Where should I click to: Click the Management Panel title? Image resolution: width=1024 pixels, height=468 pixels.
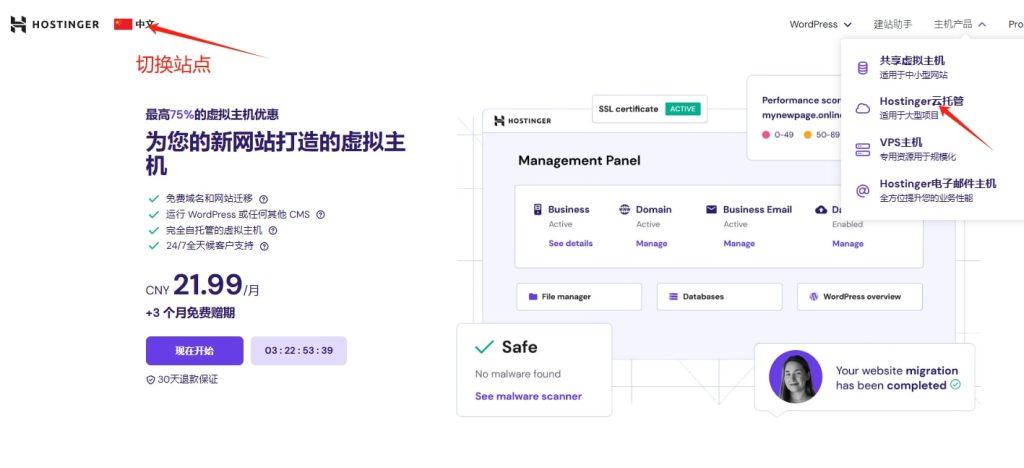579,161
